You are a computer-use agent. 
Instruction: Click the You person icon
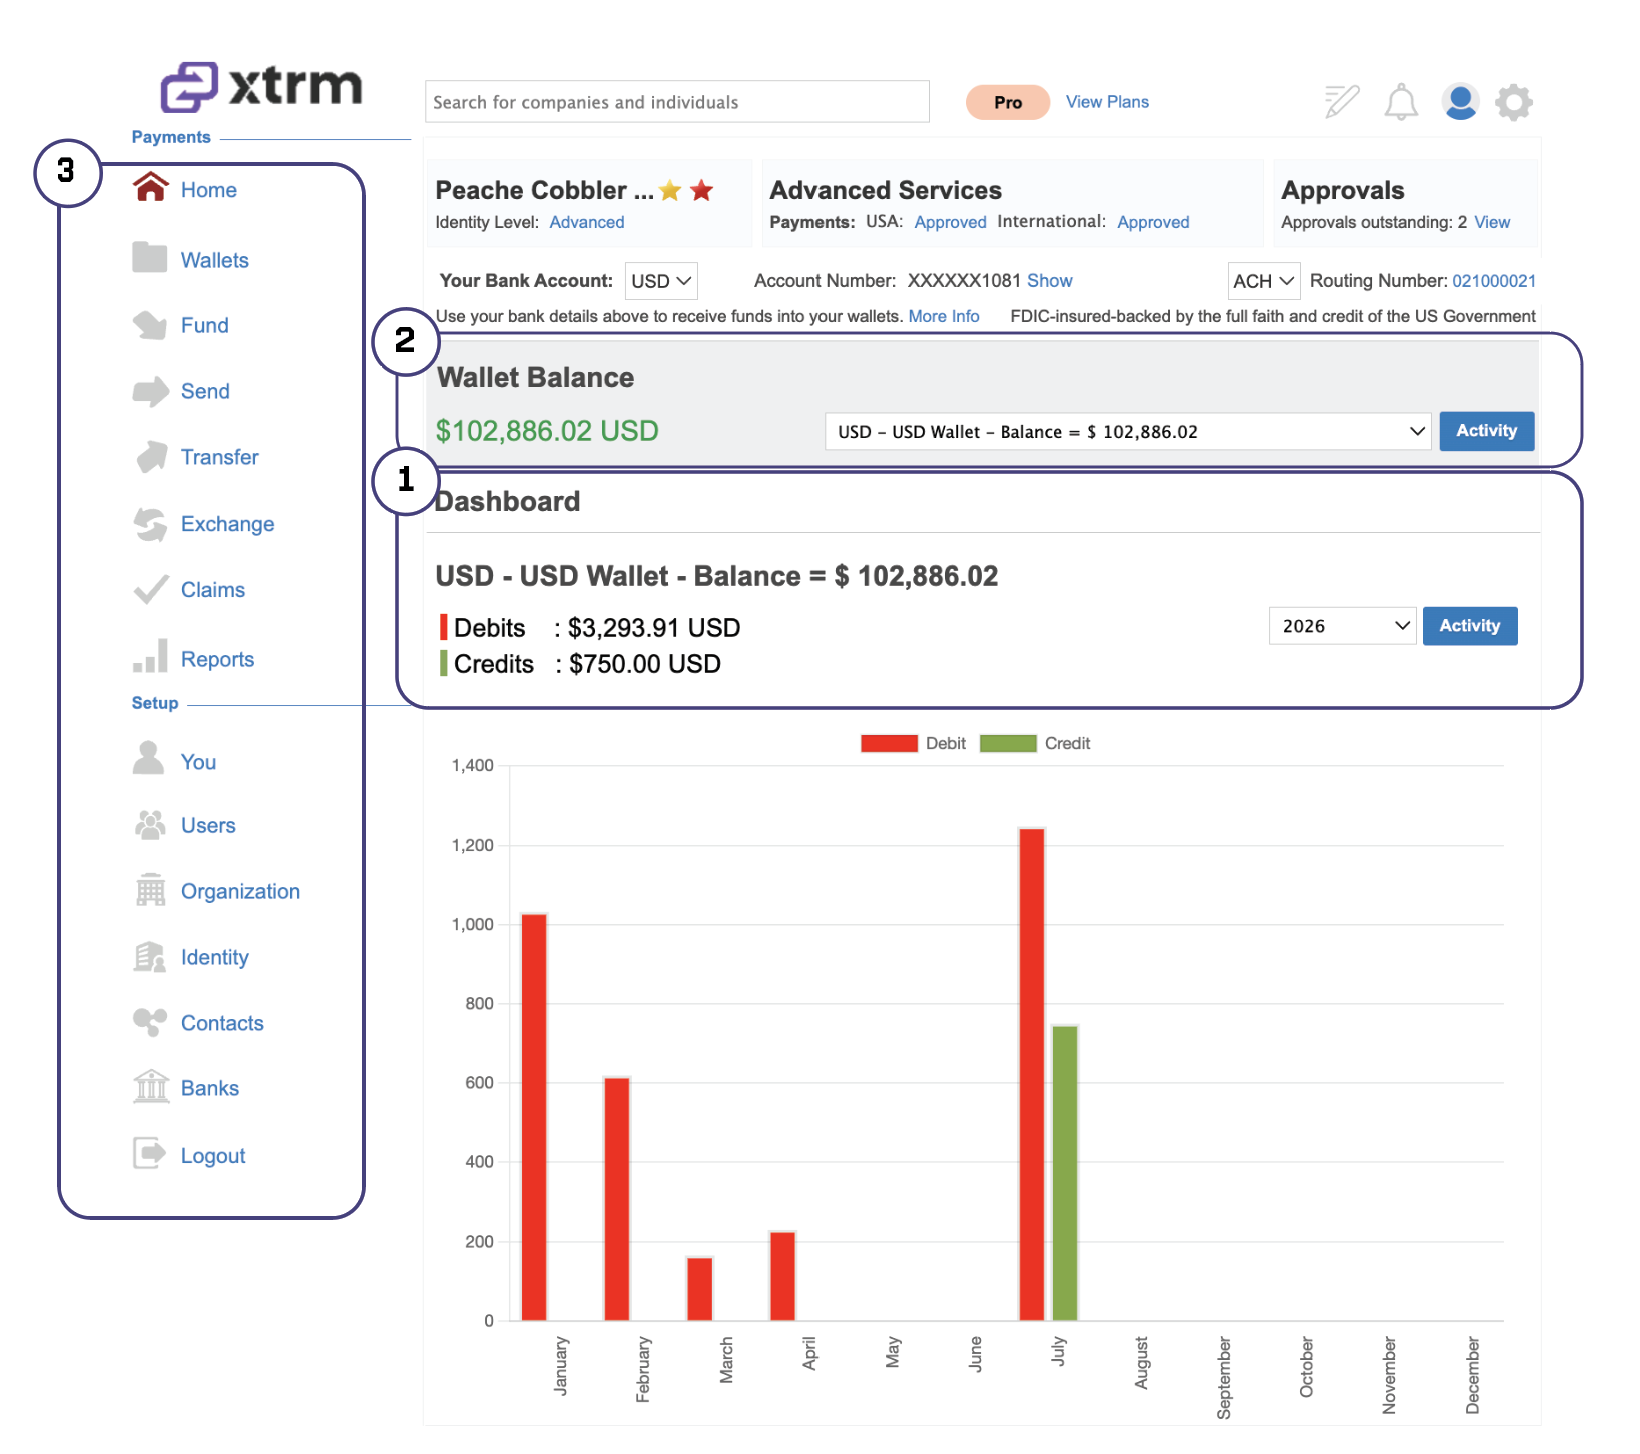pyautogui.click(x=148, y=757)
